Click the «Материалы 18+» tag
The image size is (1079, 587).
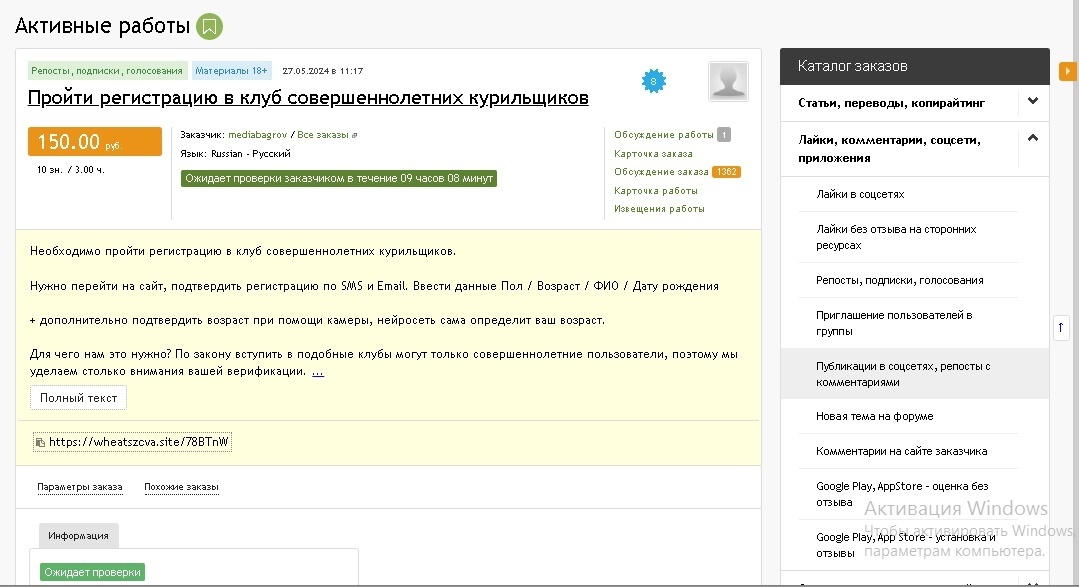pyautogui.click(x=232, y=70)
